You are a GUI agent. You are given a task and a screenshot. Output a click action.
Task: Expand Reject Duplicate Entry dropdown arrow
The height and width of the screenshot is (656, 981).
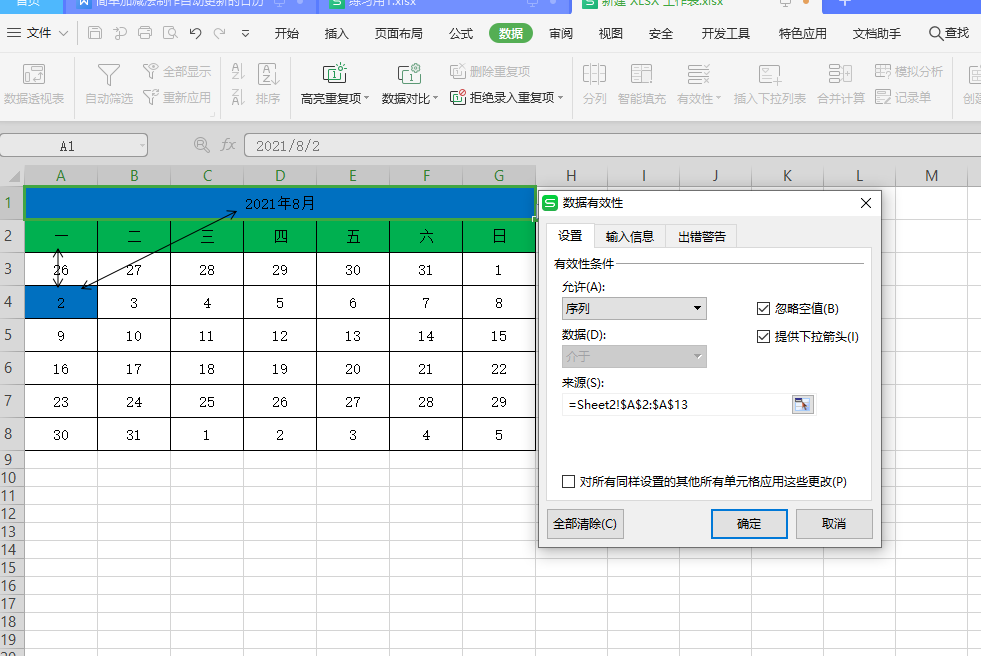(561, 98)
